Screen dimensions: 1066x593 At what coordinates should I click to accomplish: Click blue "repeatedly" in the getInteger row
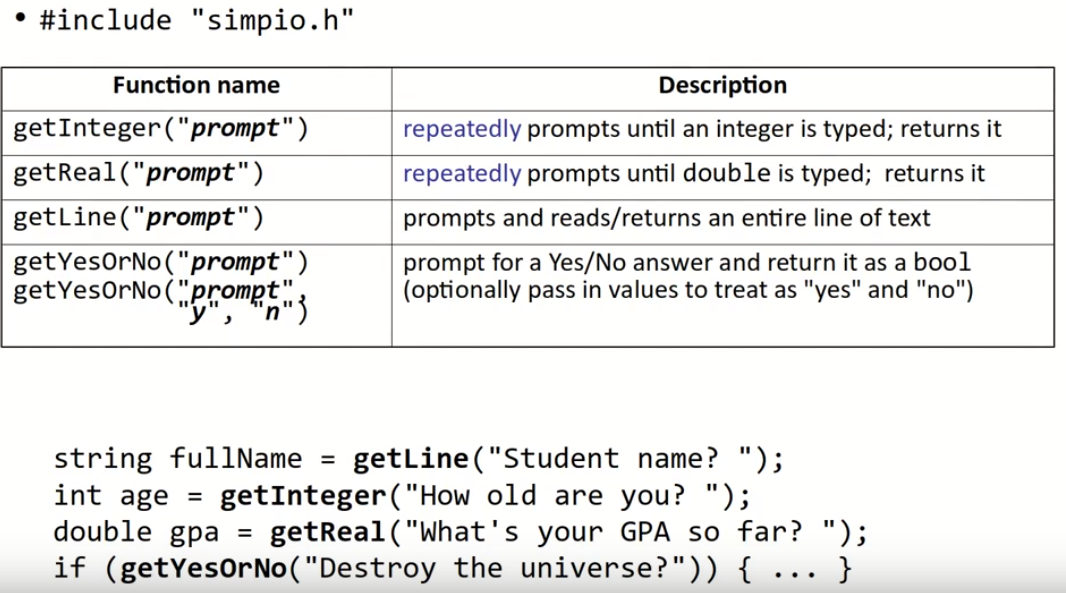[x=461, y=129]
